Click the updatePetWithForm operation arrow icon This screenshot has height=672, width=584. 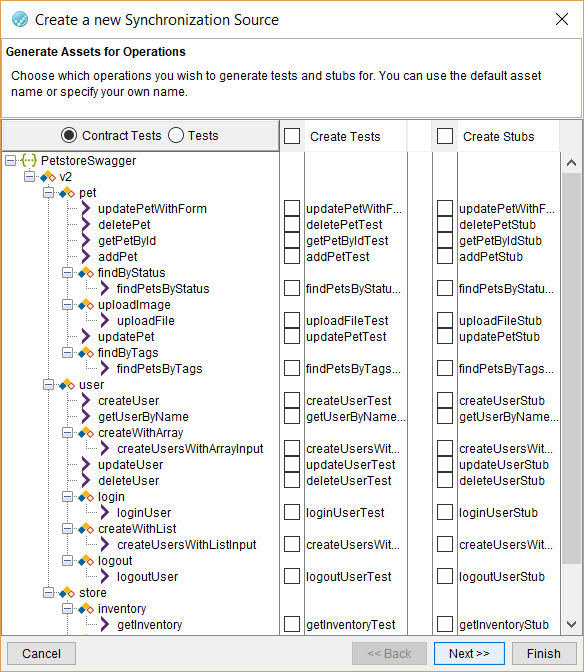[x=86, y=209]
